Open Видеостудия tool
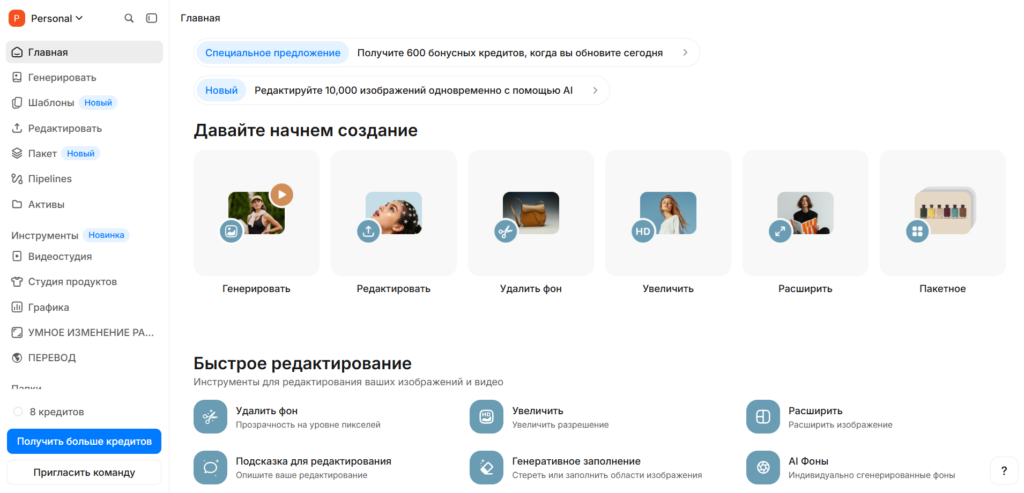Image resolution: width=1024 pixels, height=493 pixels. [84, 256]
